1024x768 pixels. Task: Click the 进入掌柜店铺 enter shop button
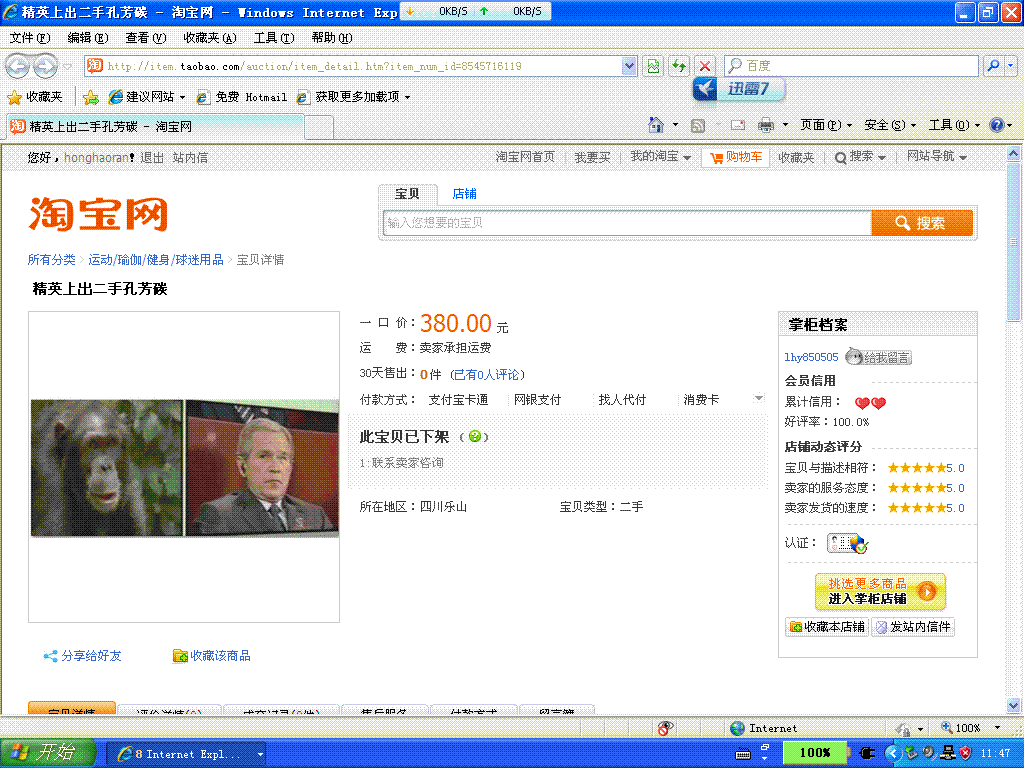[x=880, y=592]
